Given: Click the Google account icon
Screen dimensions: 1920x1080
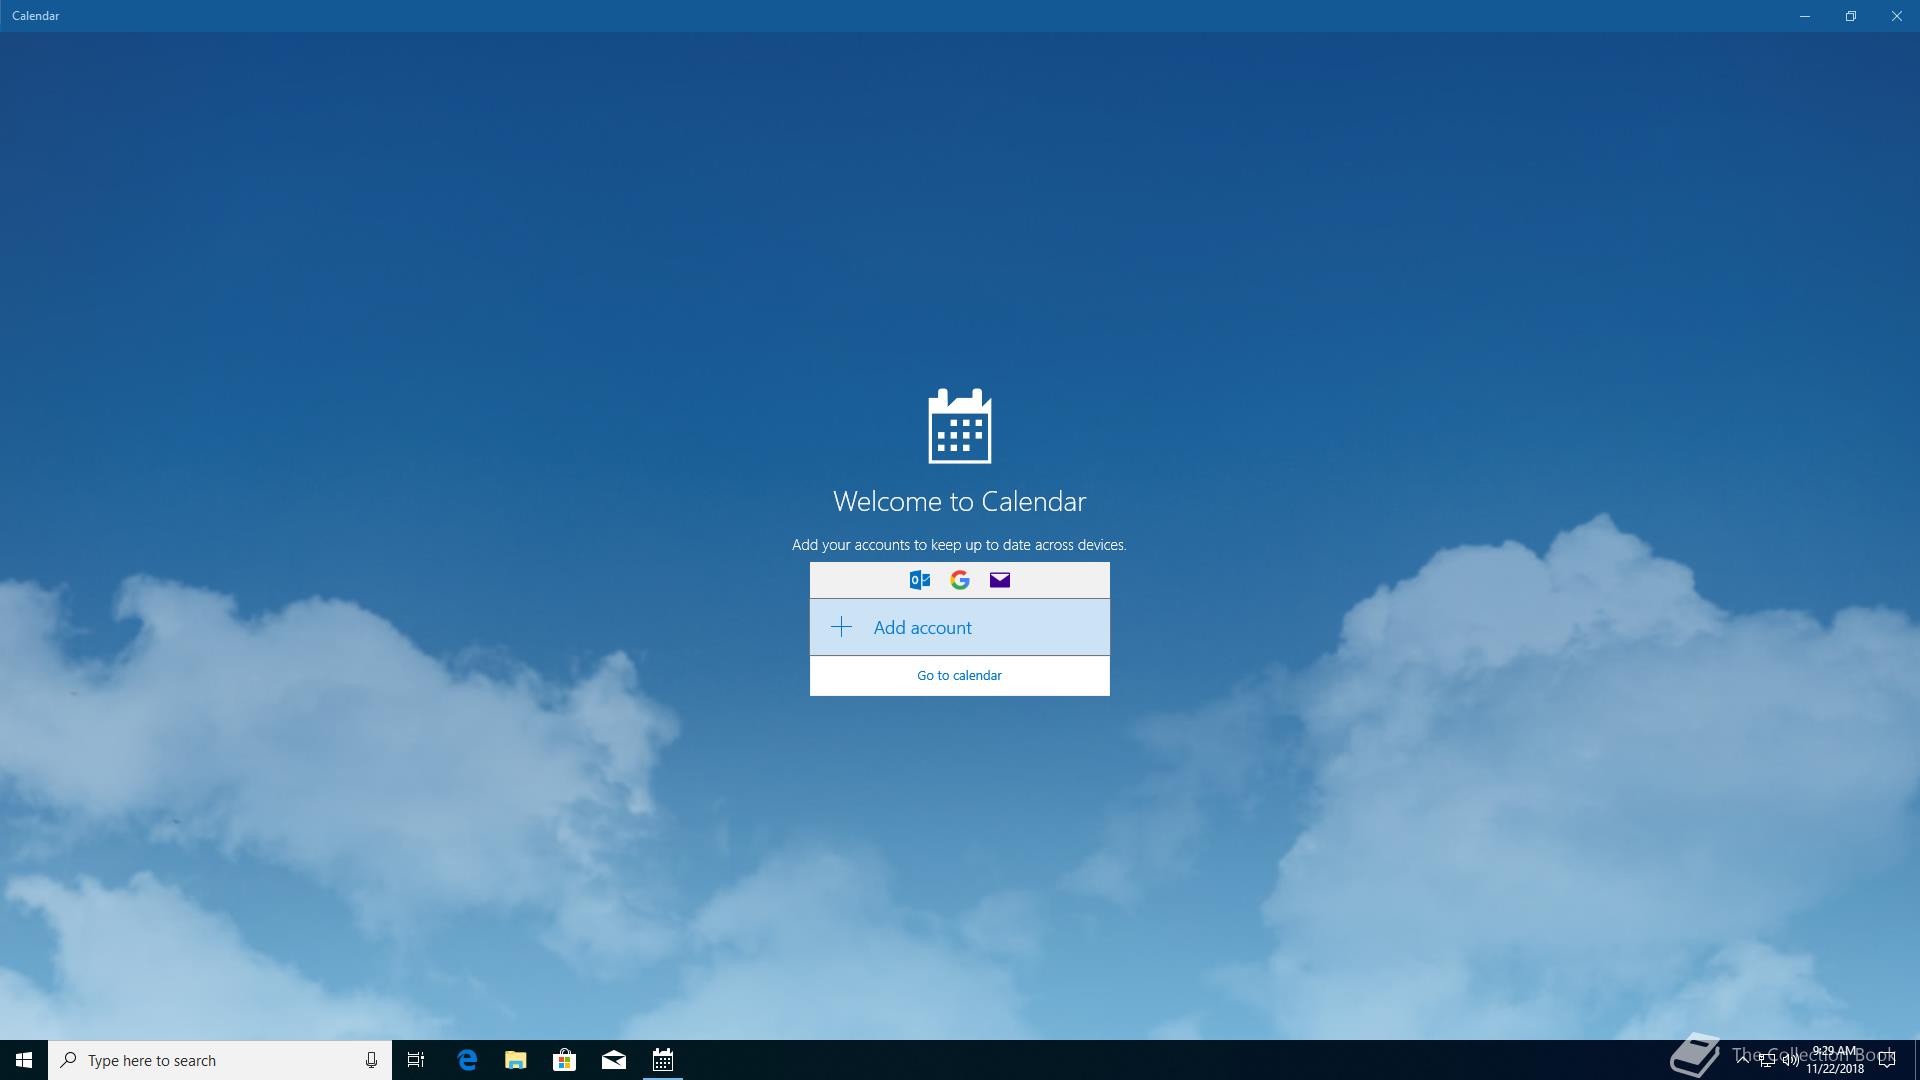Looking at the screenshot, I should tap(960, 580).
